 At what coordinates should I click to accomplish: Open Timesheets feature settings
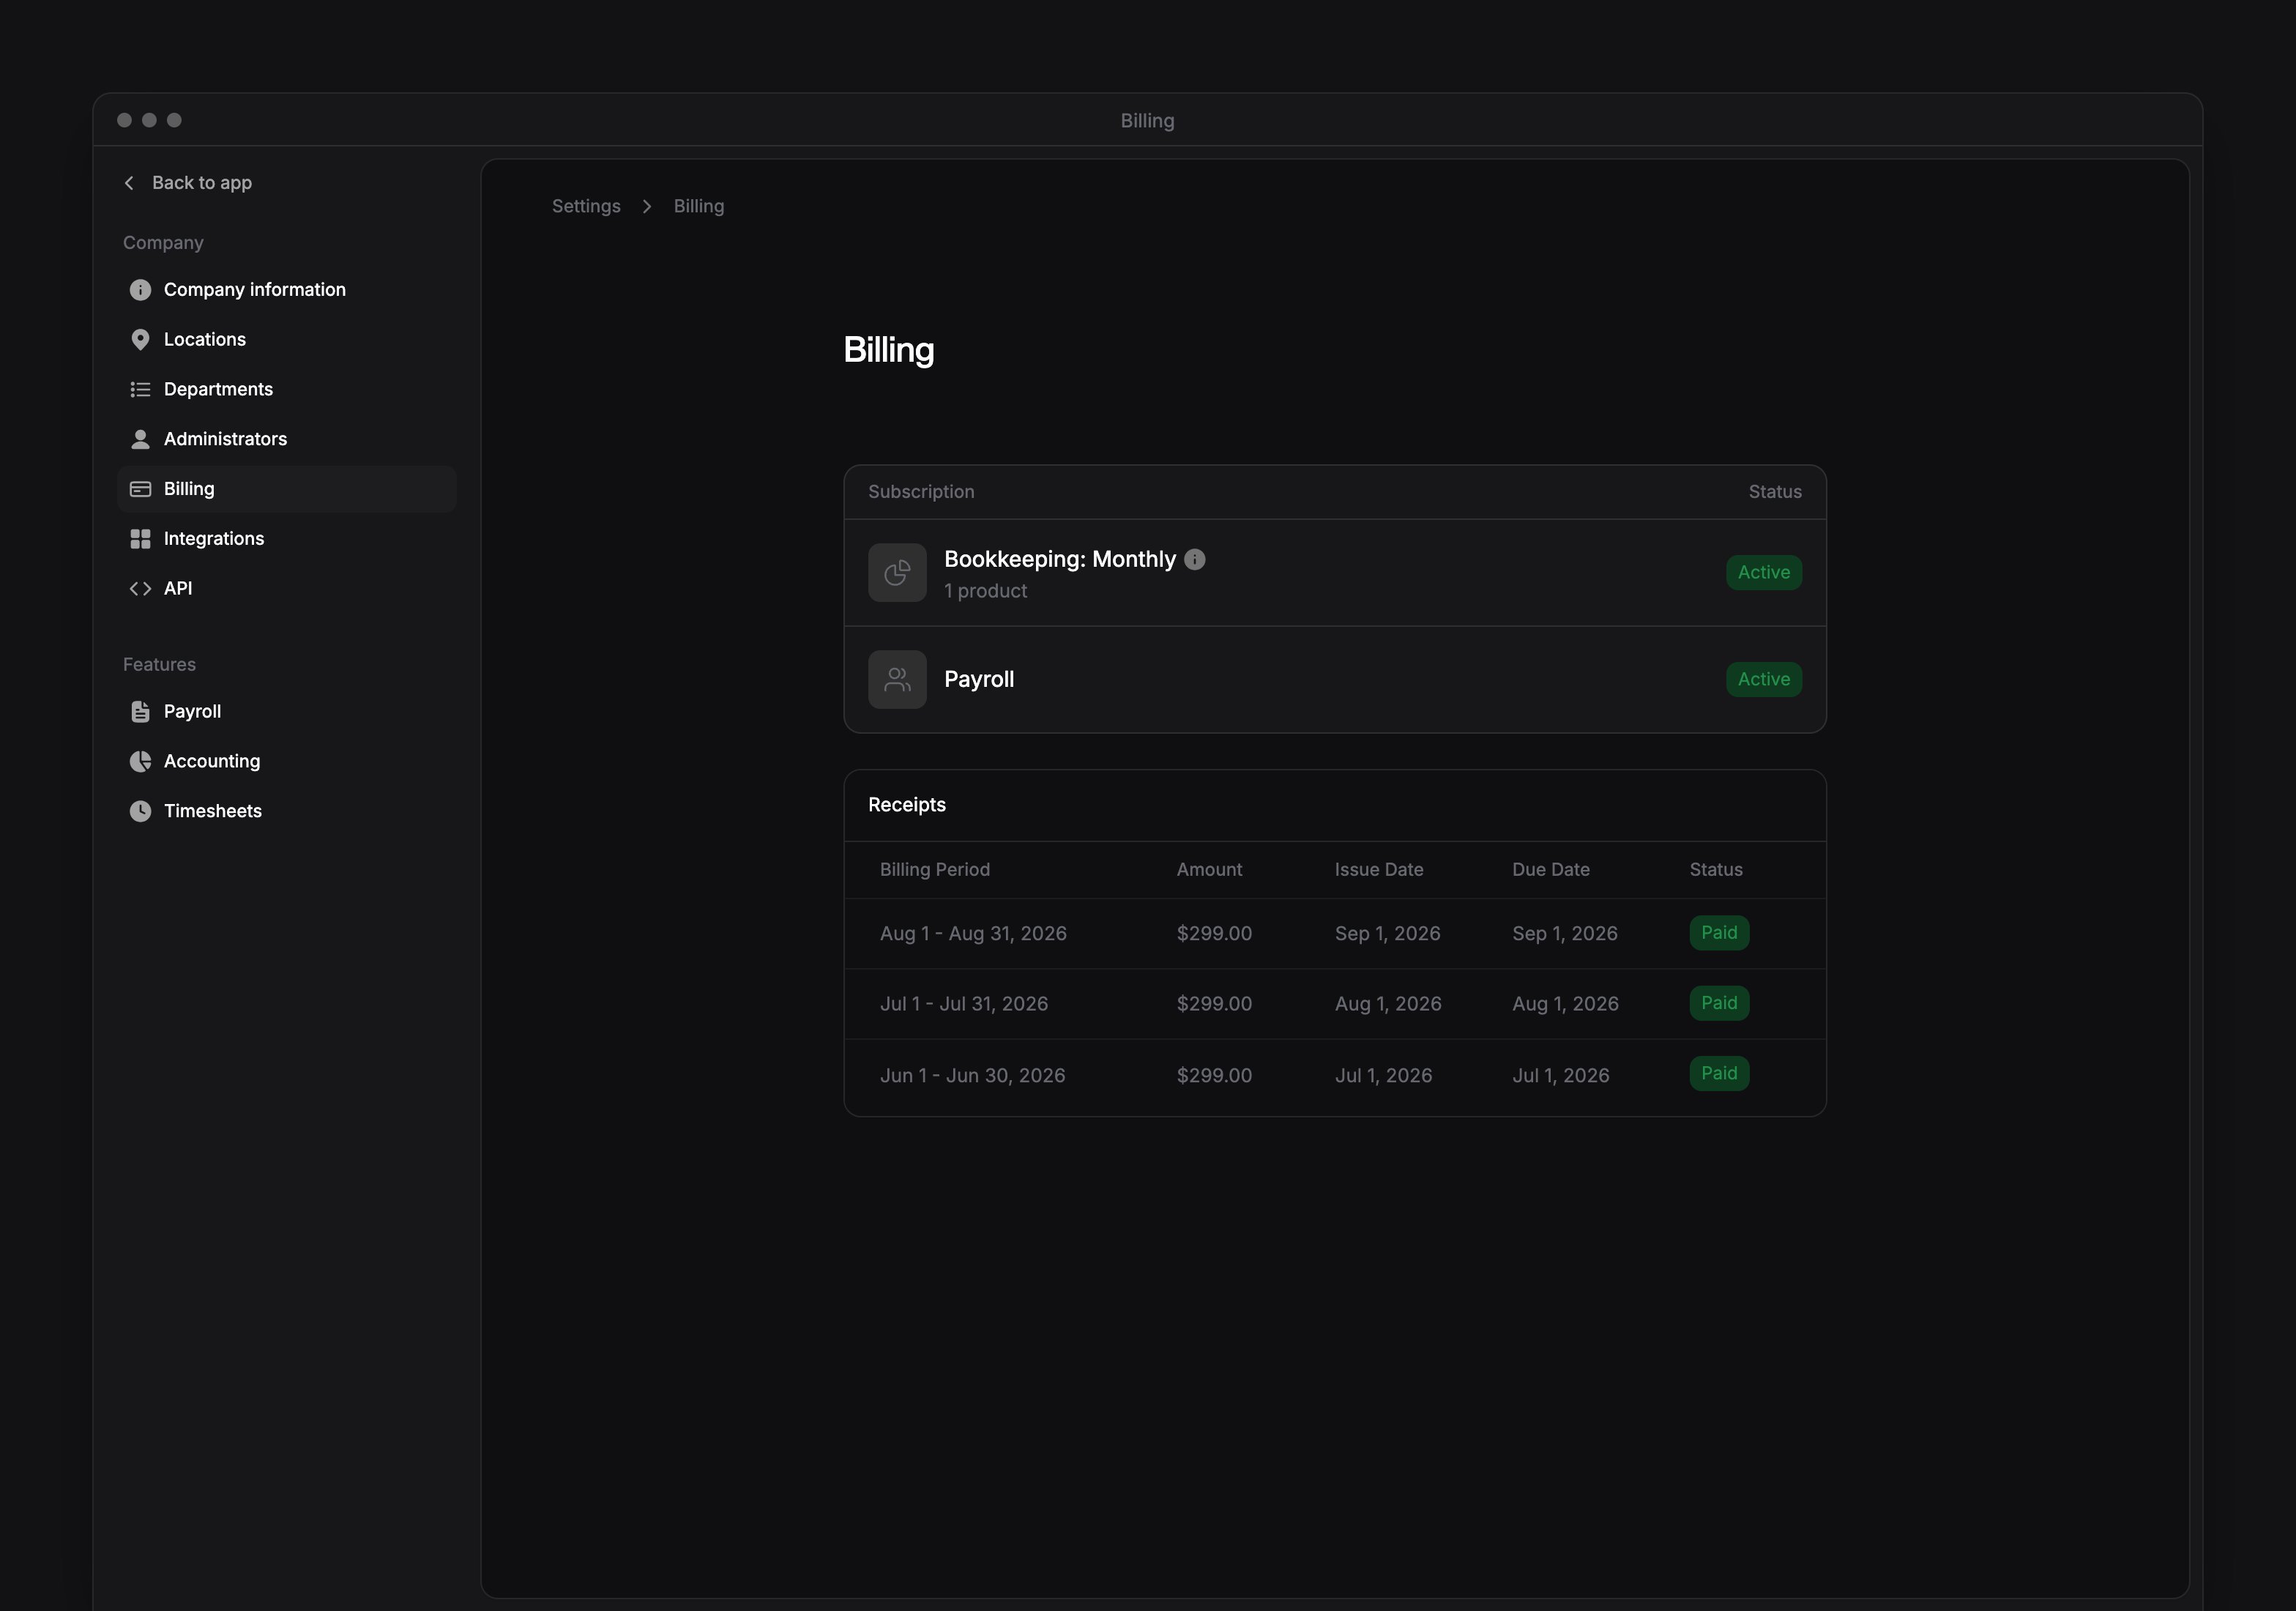click(287, 811)
